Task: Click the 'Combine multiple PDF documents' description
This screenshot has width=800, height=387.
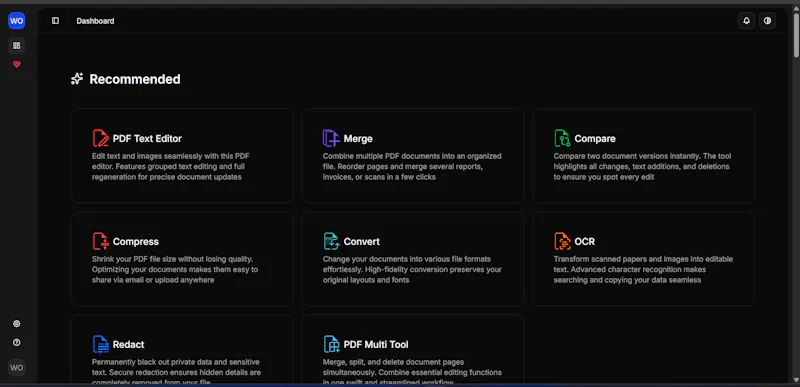Action: 412,167
